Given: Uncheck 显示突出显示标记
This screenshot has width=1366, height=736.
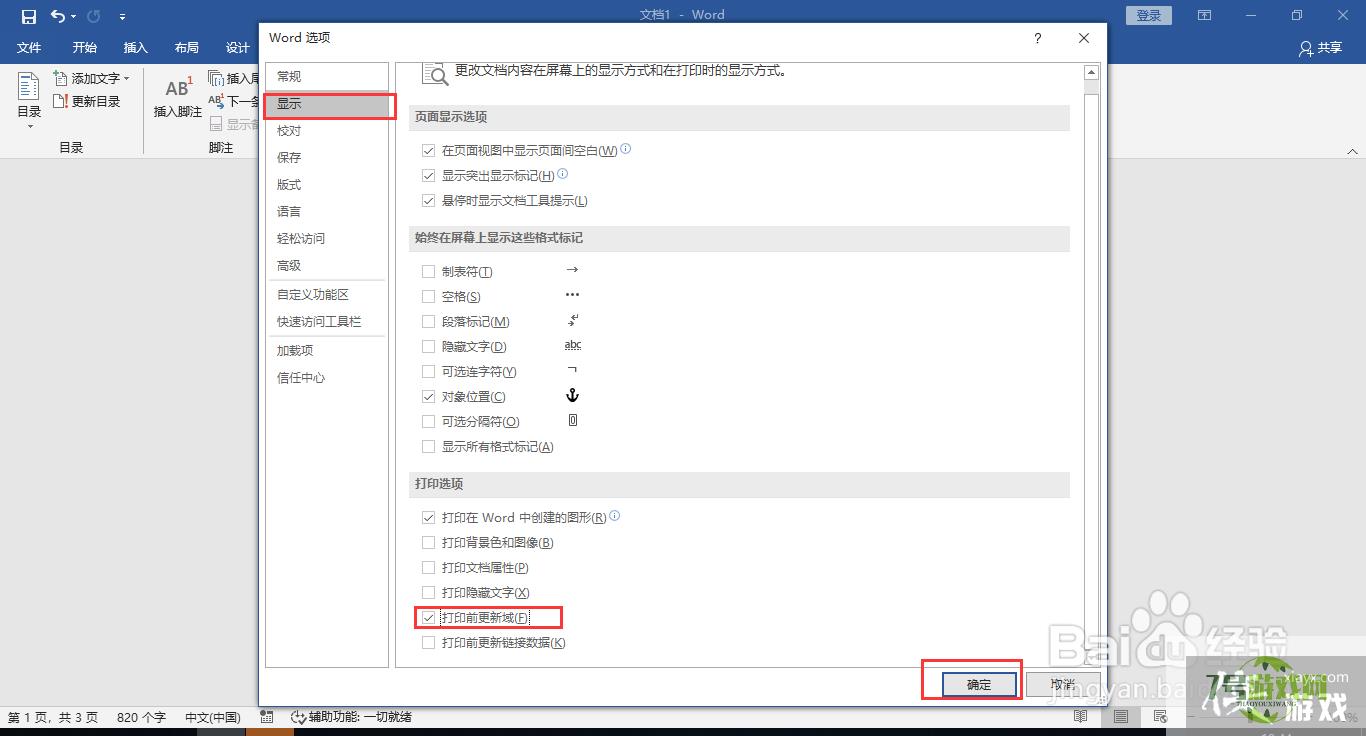Looking at the screenshot, I should click(429, 176).
